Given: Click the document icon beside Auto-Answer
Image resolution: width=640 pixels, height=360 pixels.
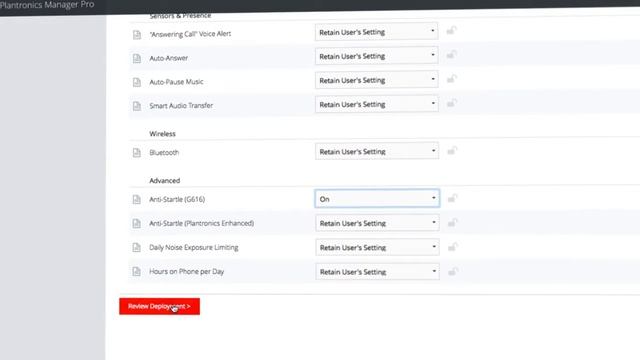Looking at the screenshot, I should pyautogui.click(x=137, y=58).
